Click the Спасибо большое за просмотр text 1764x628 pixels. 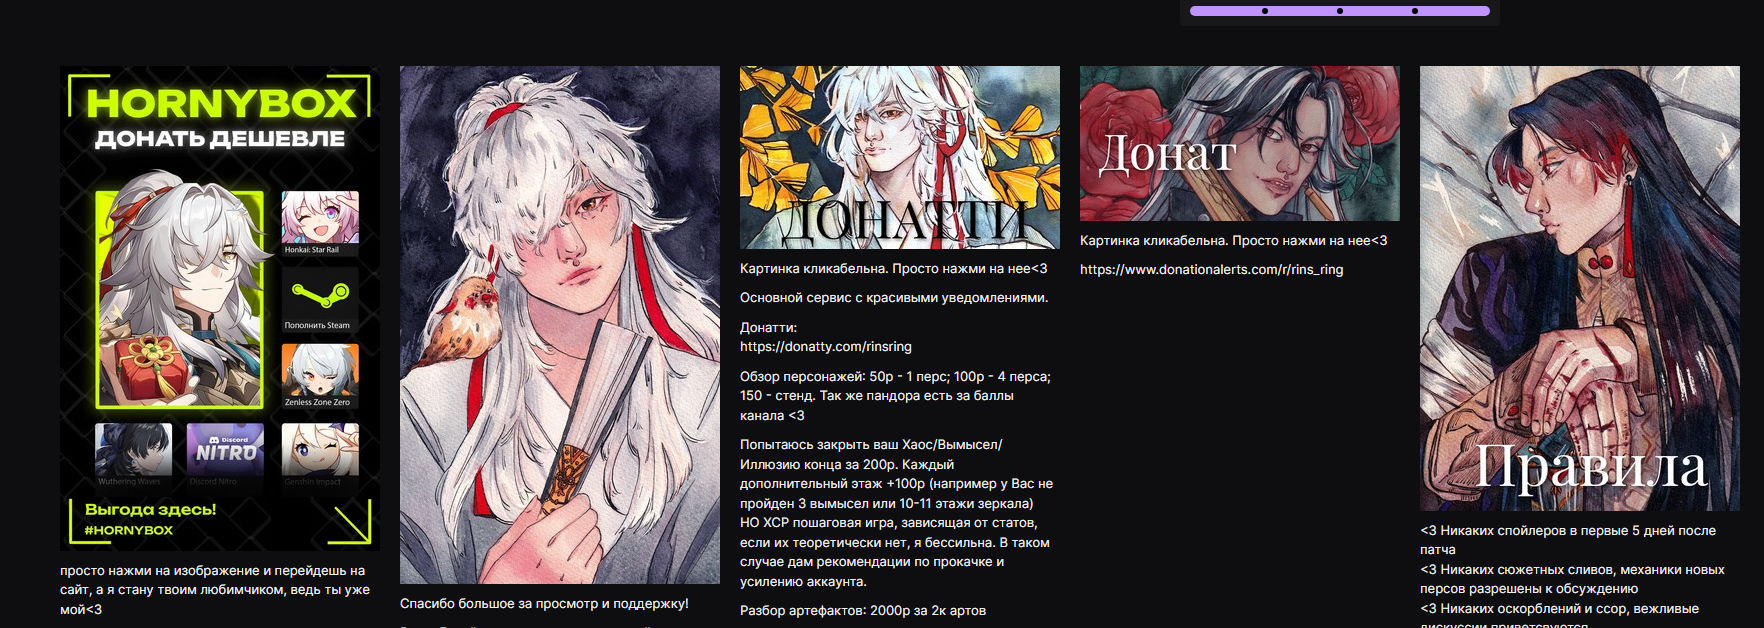point(544,604)
